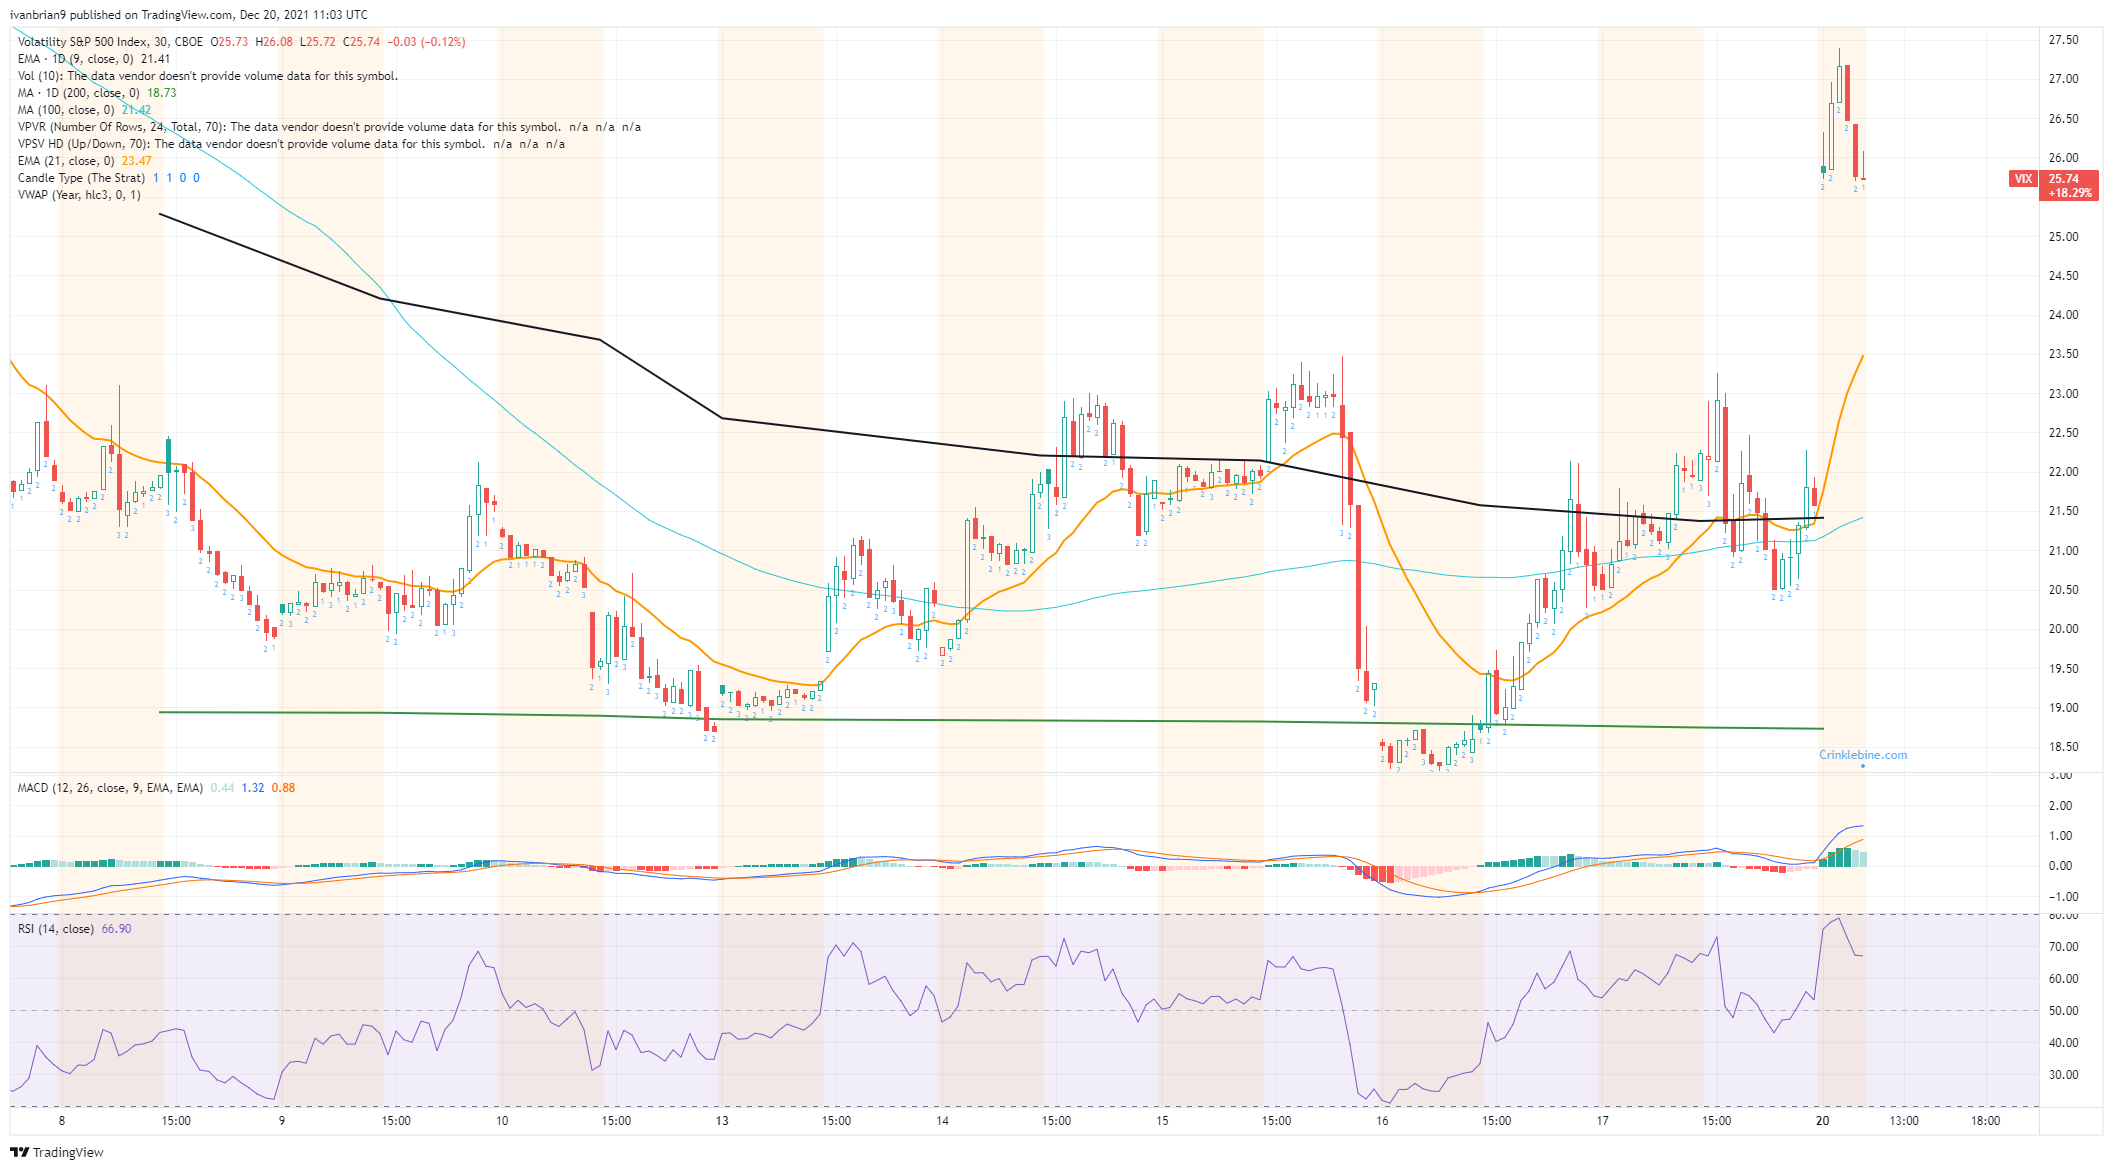Click date 20 on the time axis
The height and width of the screenshot is (1170, 2113).
coord(1822,1121)
